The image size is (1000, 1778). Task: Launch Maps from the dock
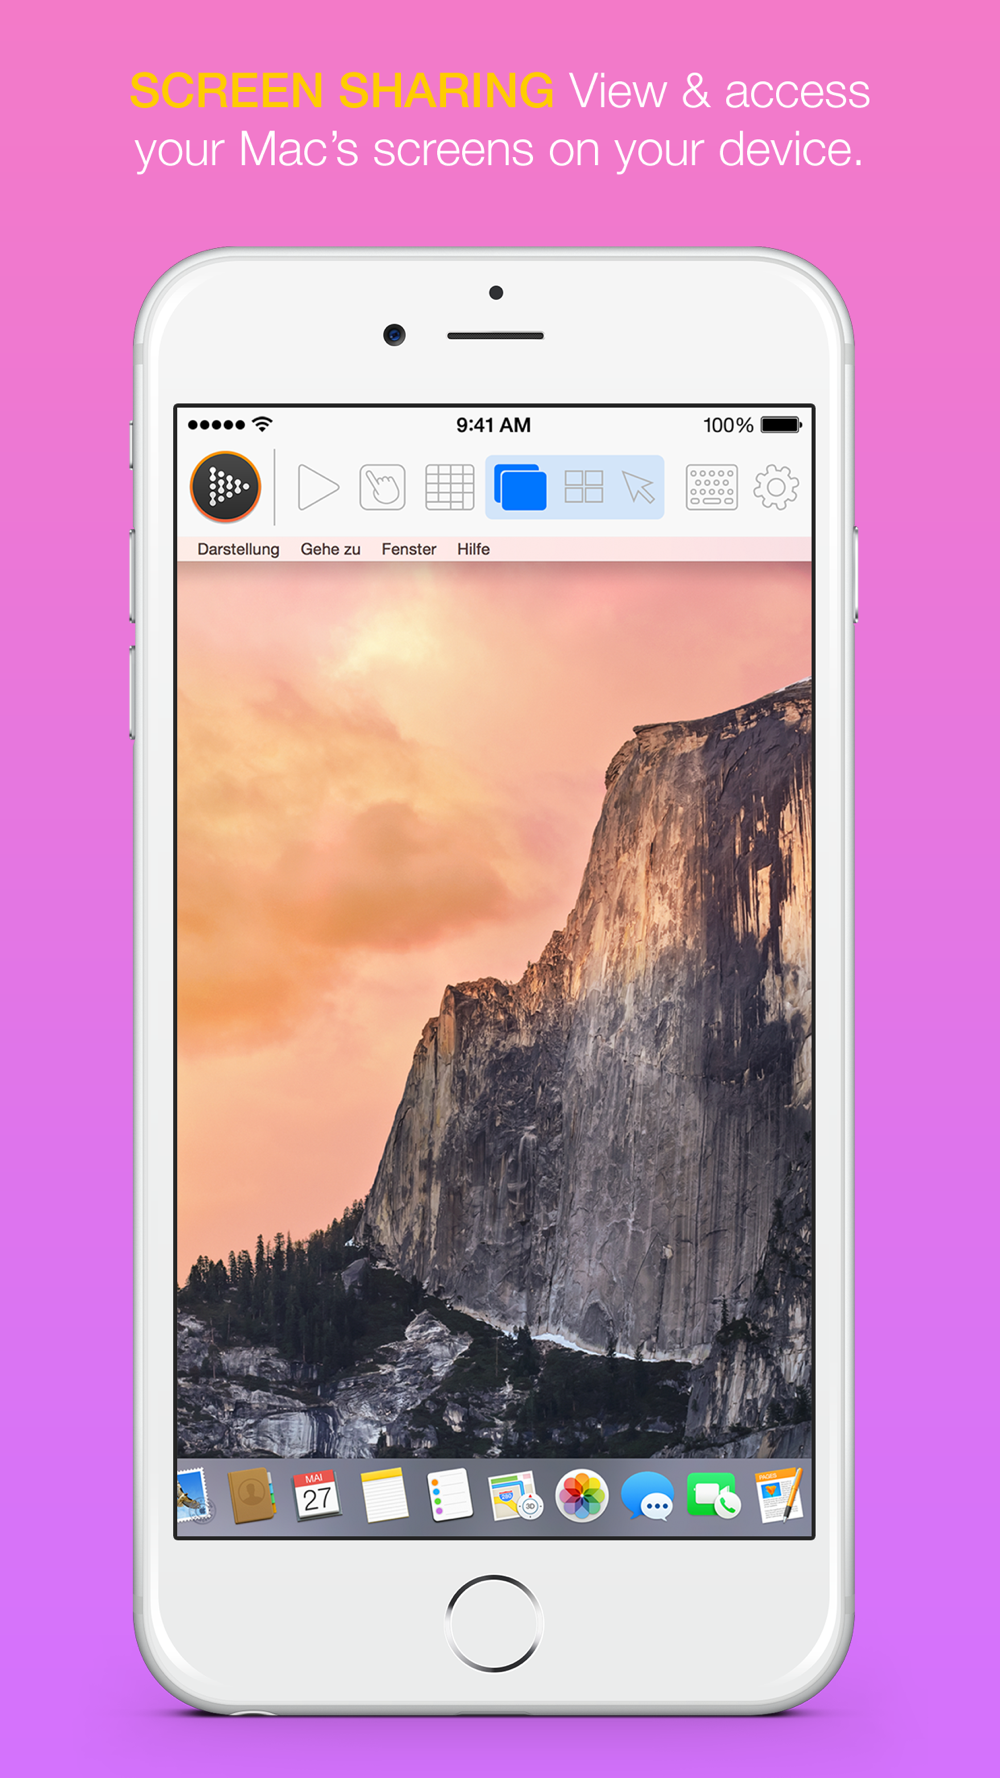pos(515,1496)
